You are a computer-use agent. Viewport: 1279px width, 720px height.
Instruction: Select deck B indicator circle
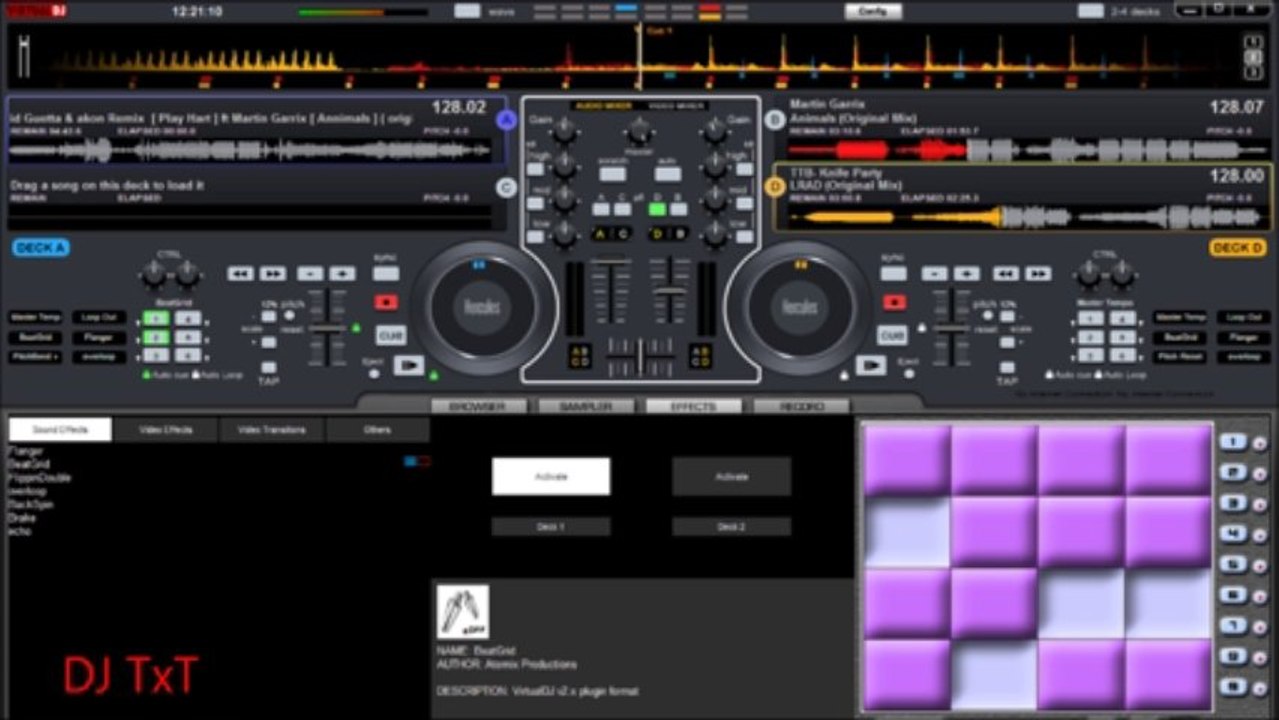tap(773, 120)
